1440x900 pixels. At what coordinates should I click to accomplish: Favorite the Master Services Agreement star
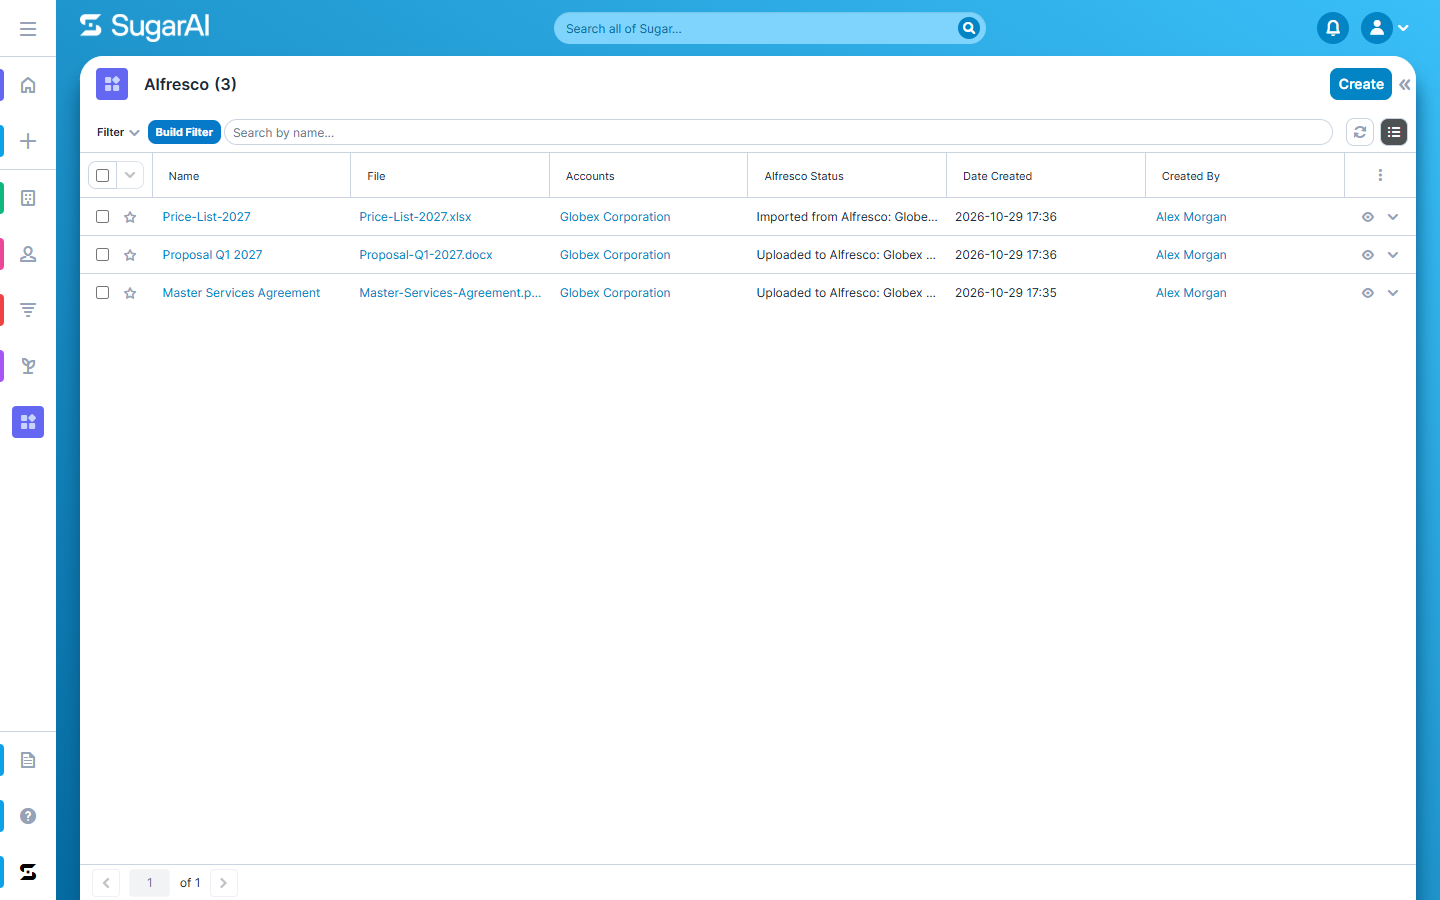pos(130,293)
